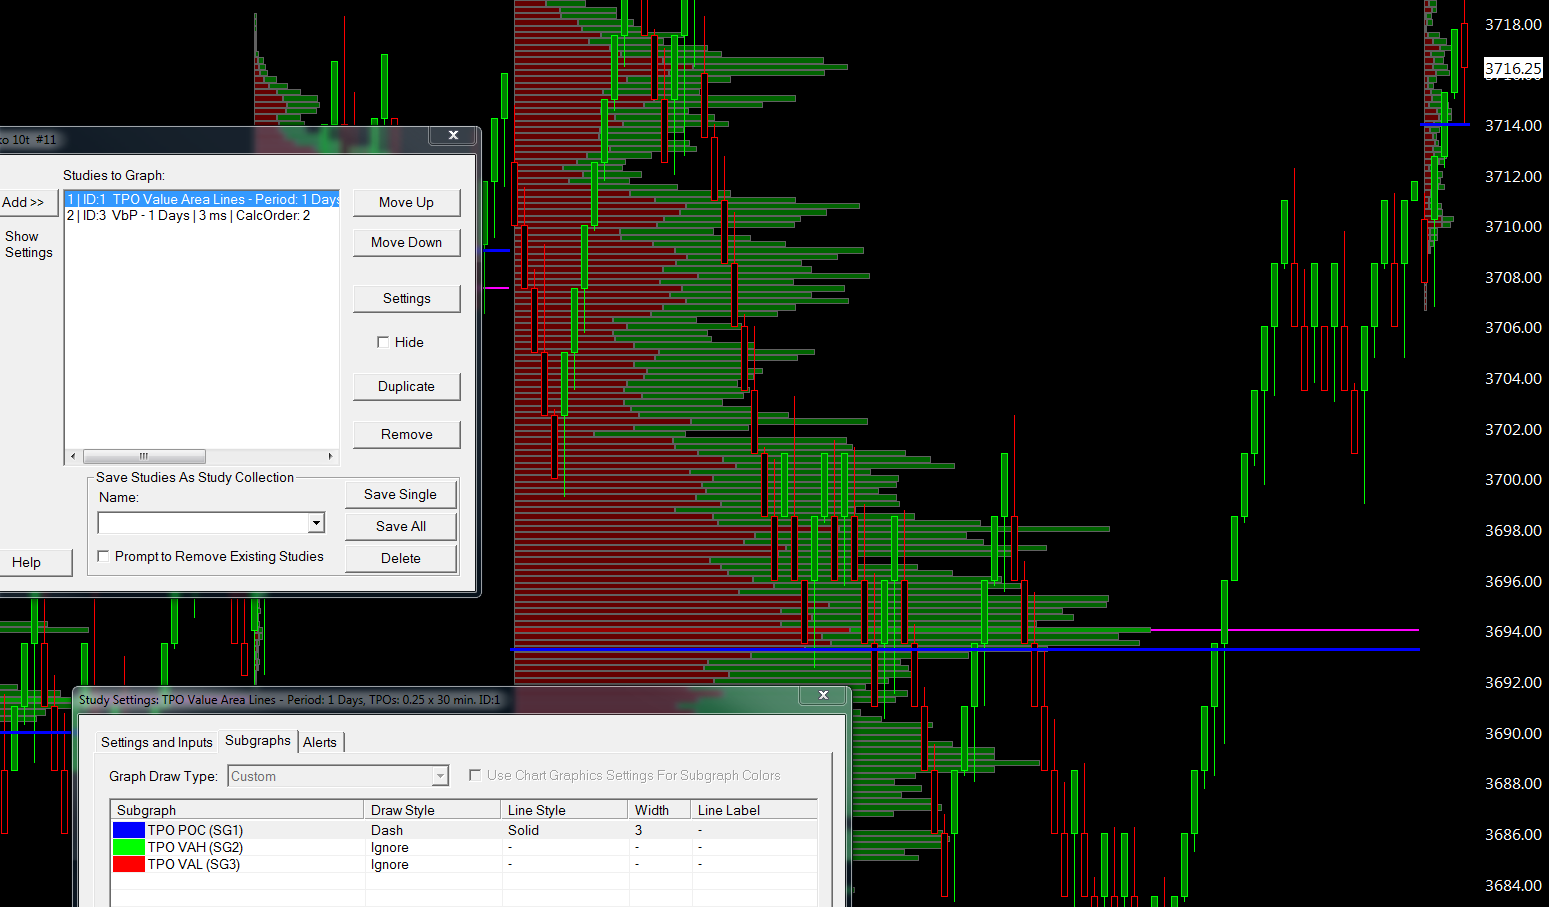
Task: Click the Ignore draw style for TPO VAH
Action: coord(390,847)
